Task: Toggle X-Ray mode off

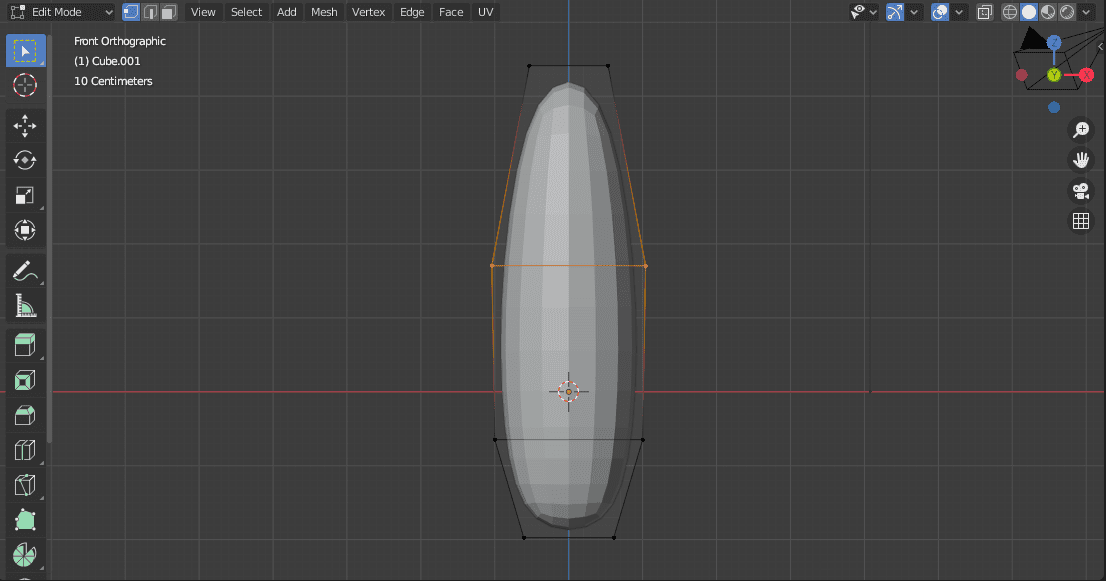Action: tap(983, 11)
